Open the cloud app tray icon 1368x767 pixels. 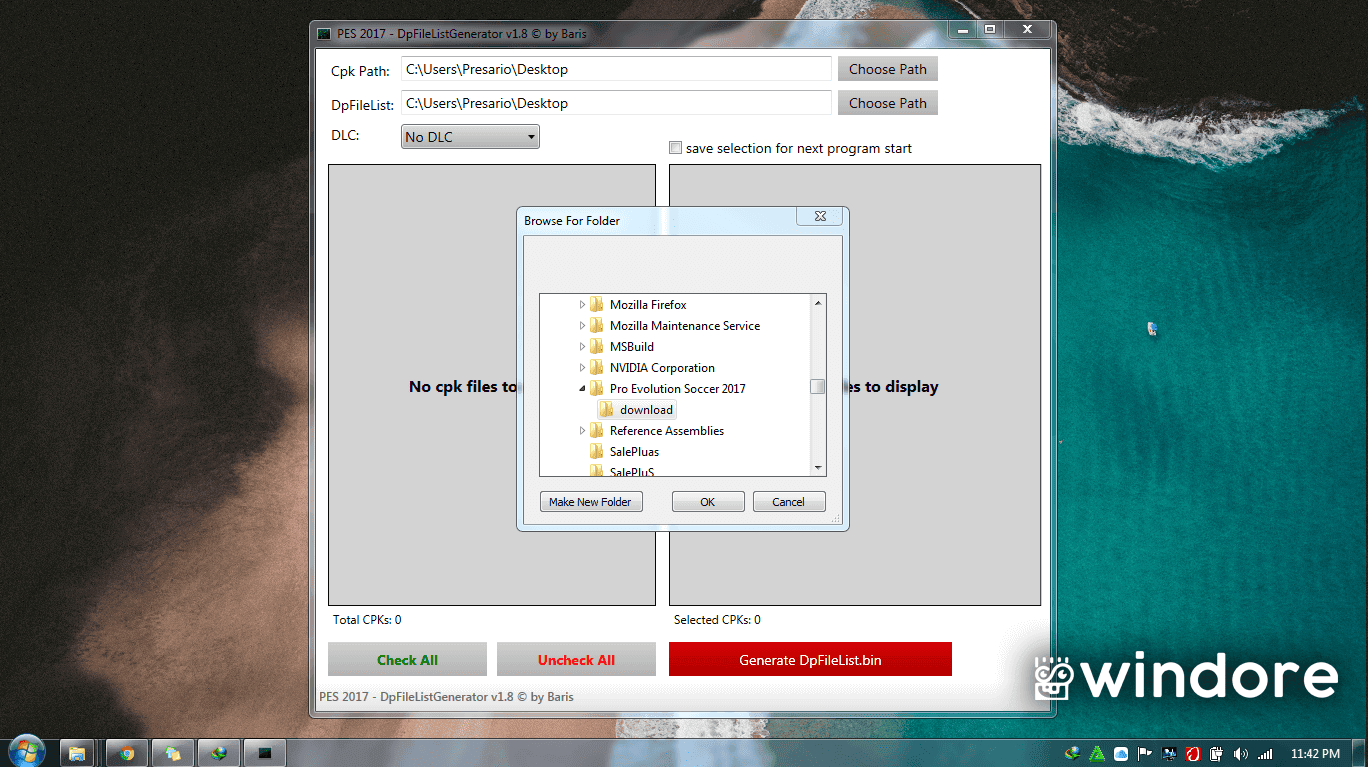(x=1121, y=753)
